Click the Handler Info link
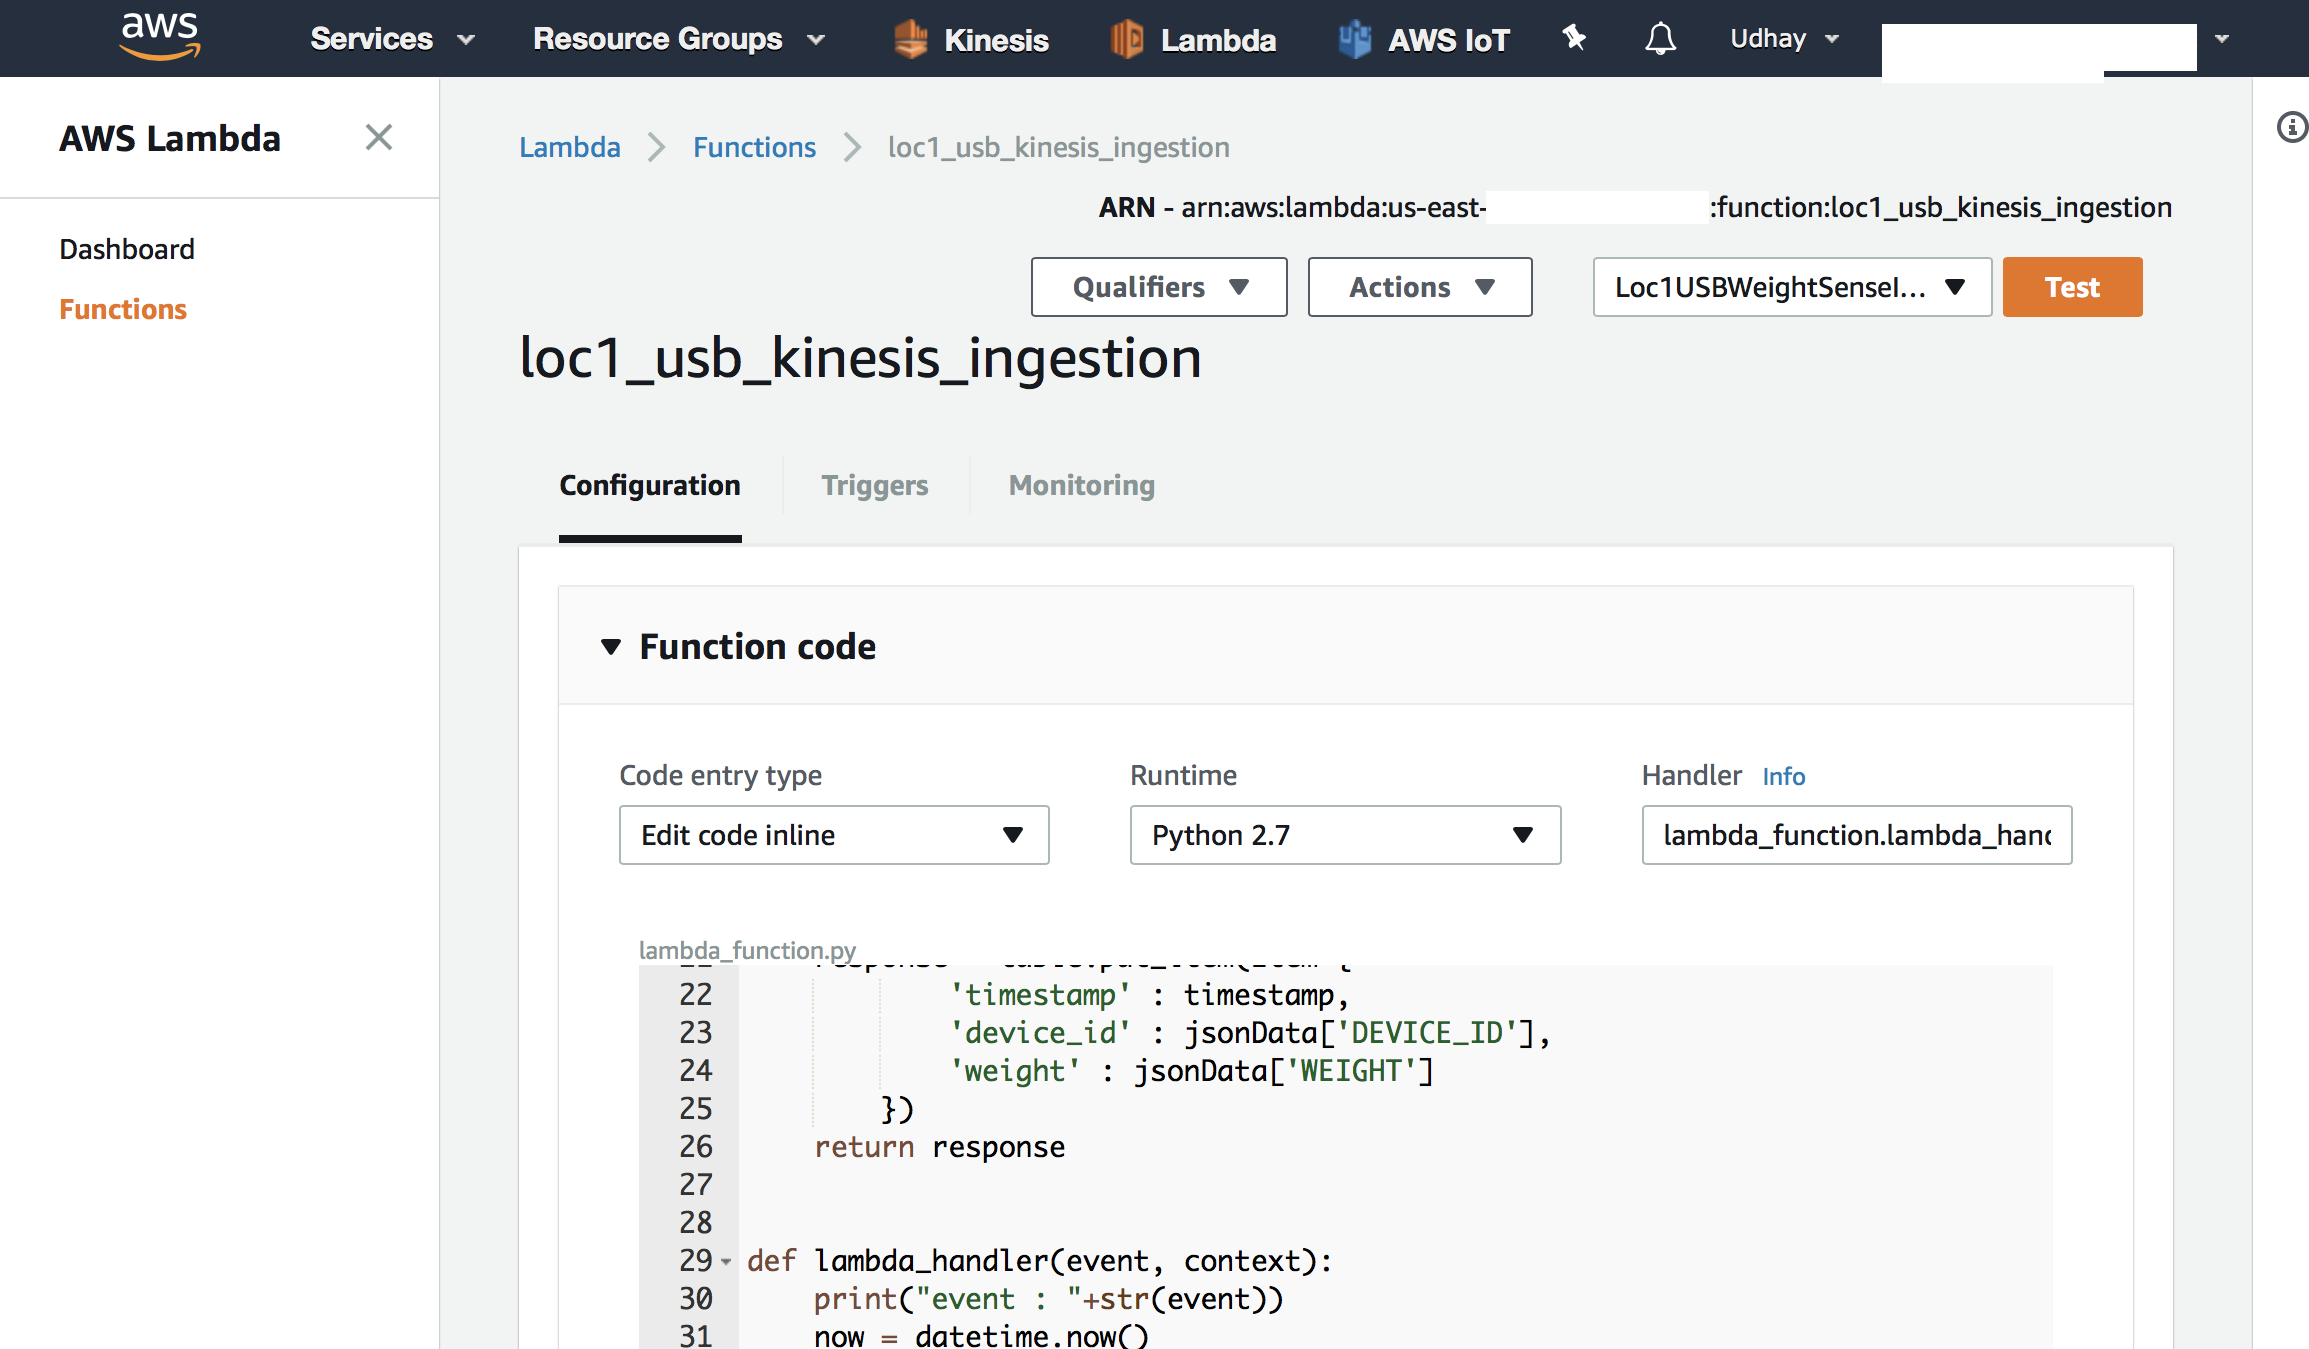2309x1349 pixels. 1783,777
